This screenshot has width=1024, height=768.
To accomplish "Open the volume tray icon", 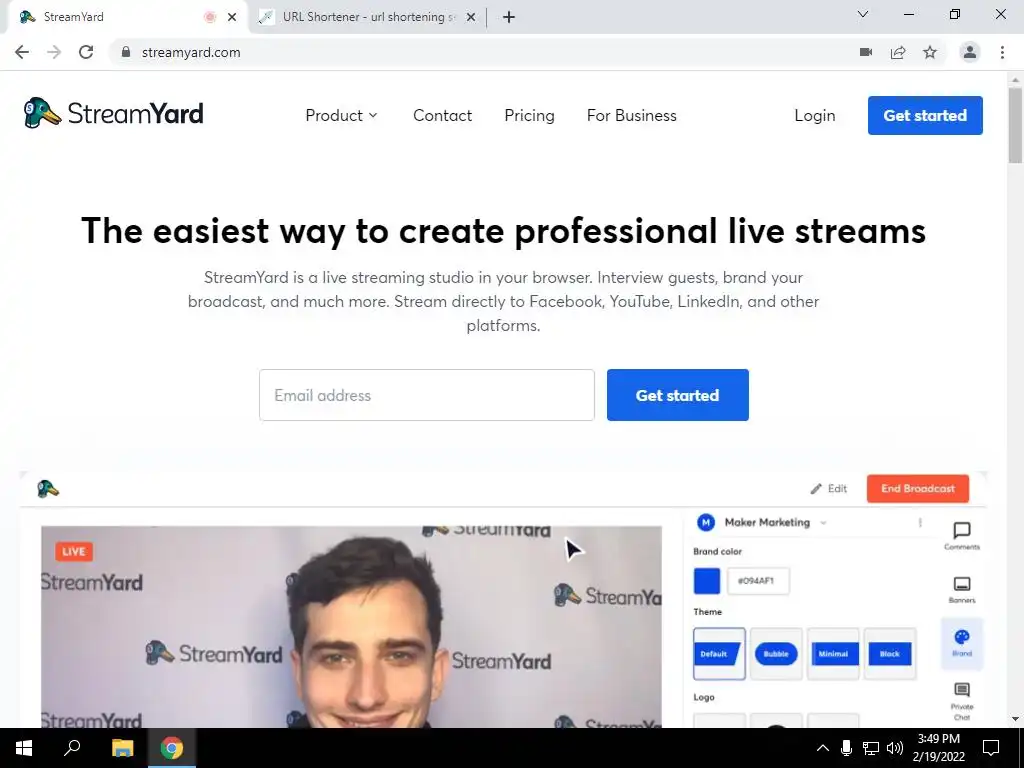I will [x=895, y=748].
